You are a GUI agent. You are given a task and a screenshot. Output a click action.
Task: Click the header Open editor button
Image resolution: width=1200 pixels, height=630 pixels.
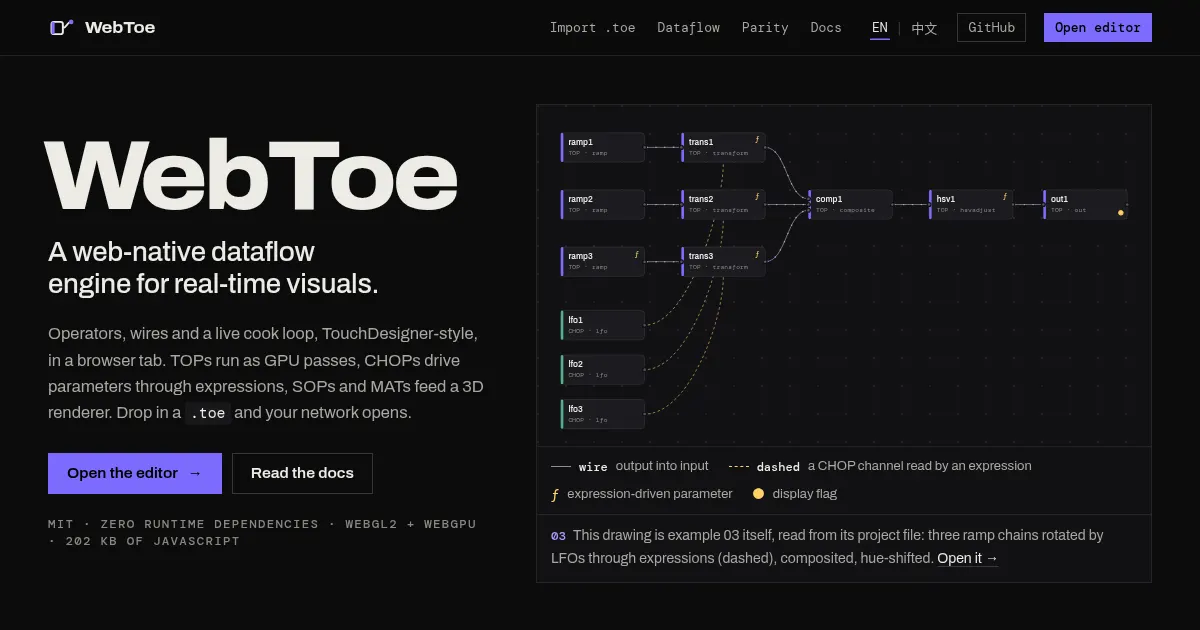[1098, 28]
